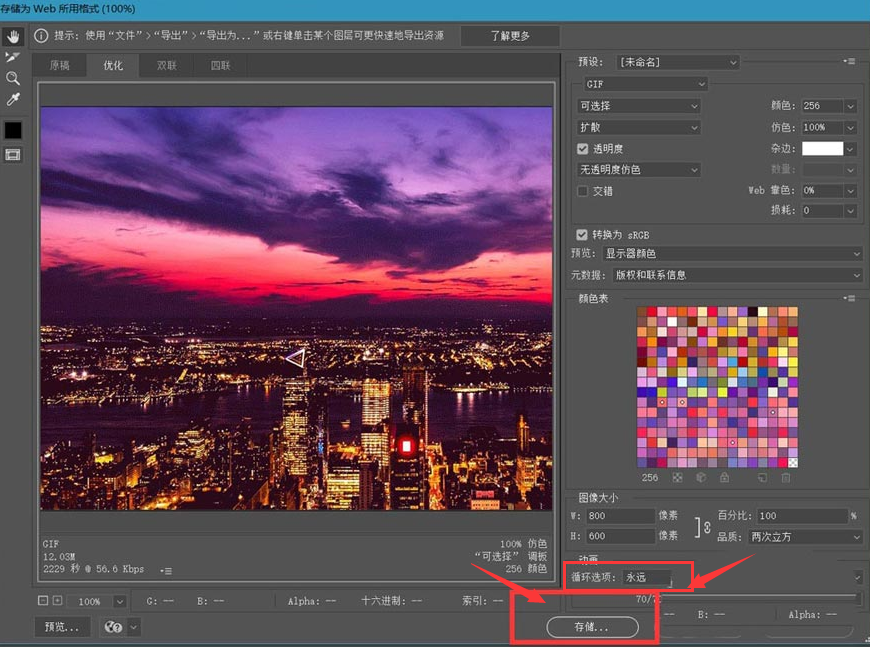This screenshot has height=647, width=870.
Task: Uncheck the 透明度 checkbox
Action: click(x=583, y=149)
